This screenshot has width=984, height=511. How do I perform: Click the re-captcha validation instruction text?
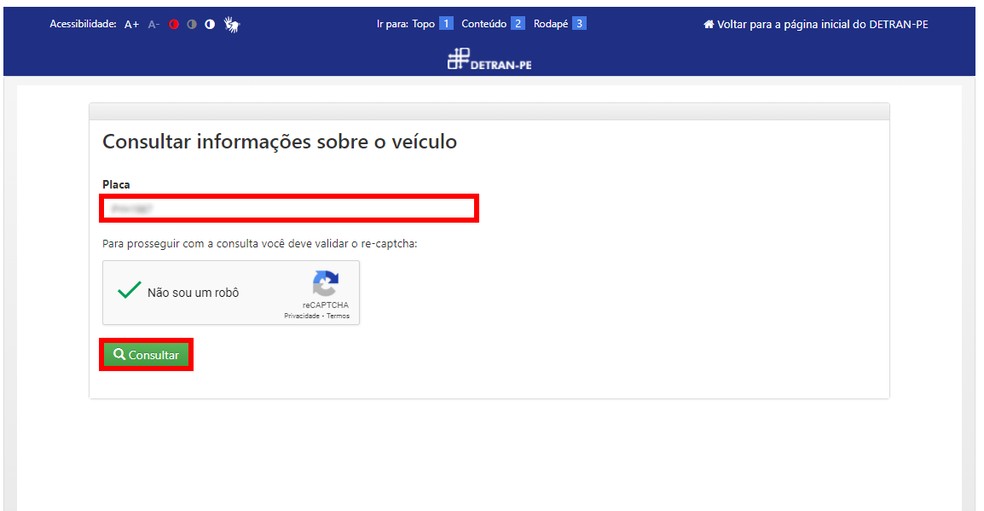(x=259, y=244)
